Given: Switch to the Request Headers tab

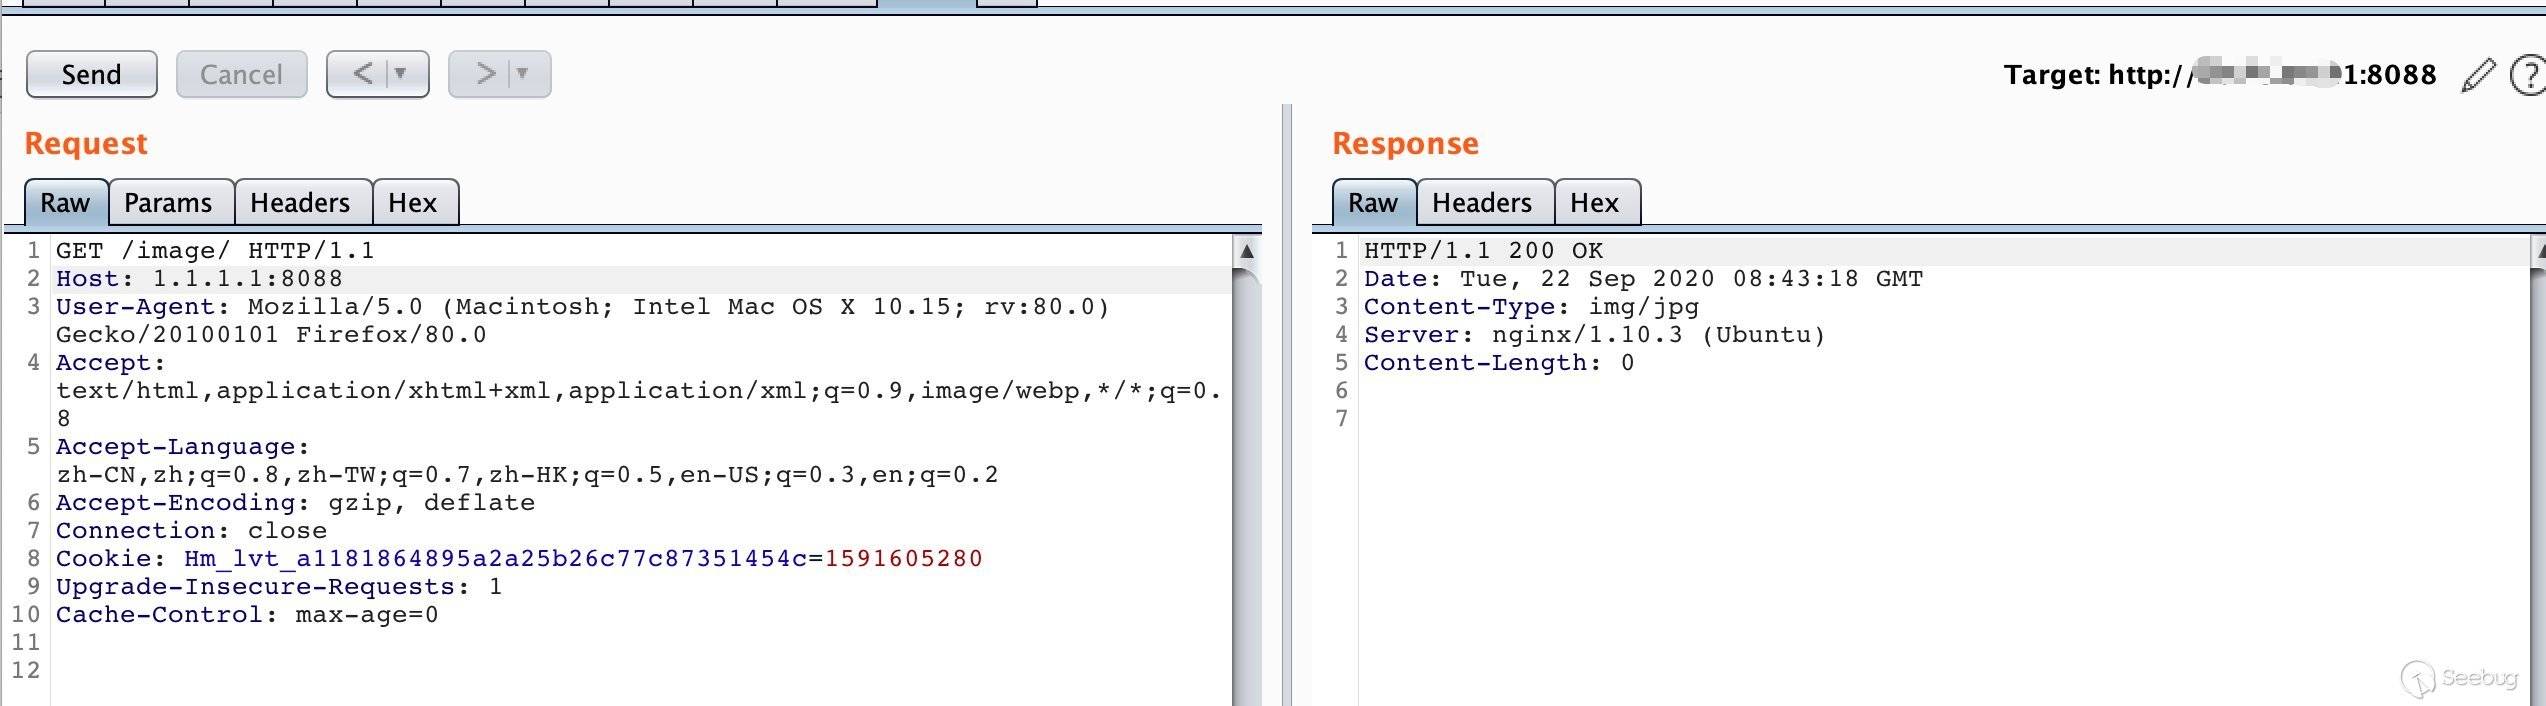Looking at the screenshot, I should point(300,203).
